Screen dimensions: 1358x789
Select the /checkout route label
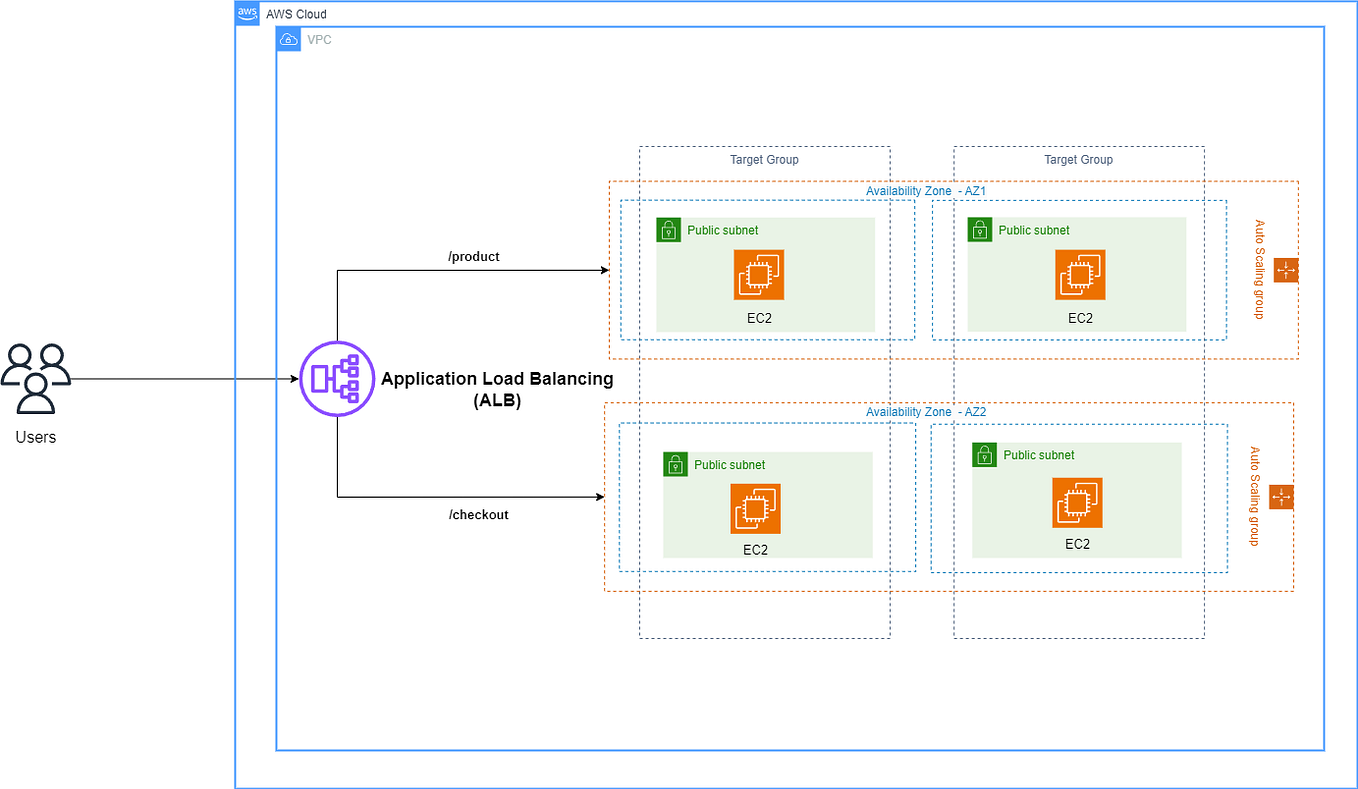click(479, 514)
